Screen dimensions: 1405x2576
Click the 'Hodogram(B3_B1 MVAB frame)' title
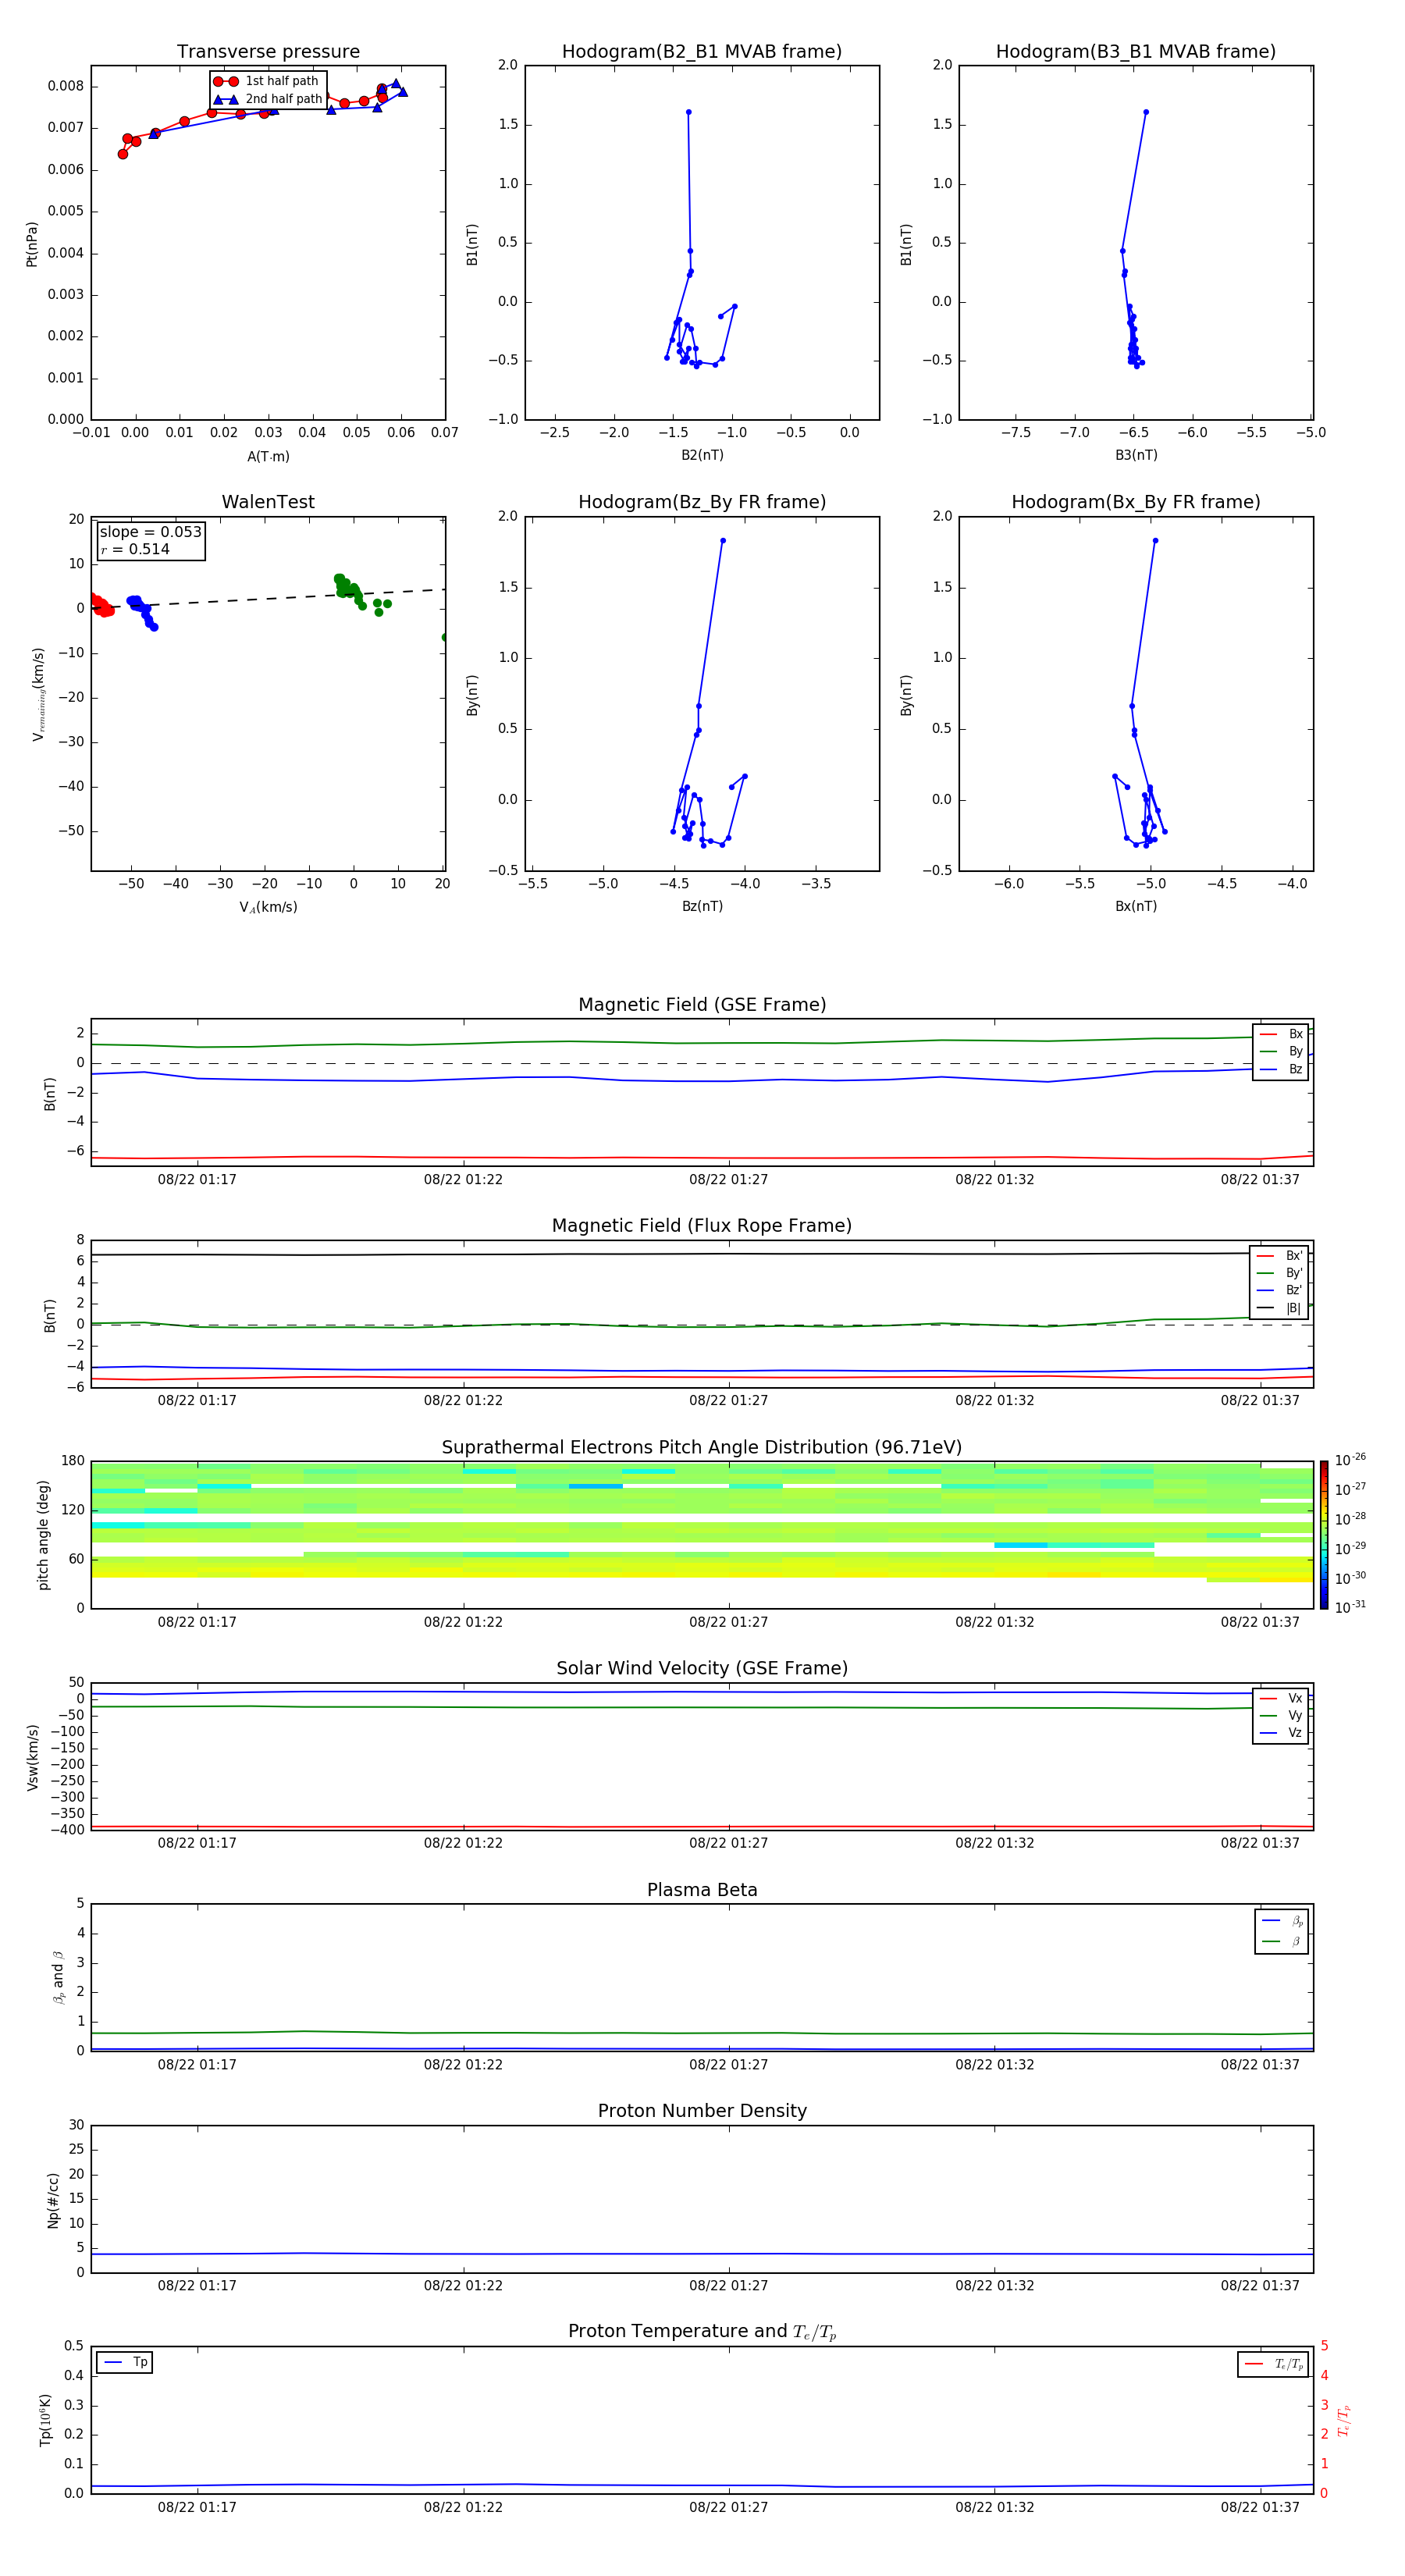pos(1136,52)
